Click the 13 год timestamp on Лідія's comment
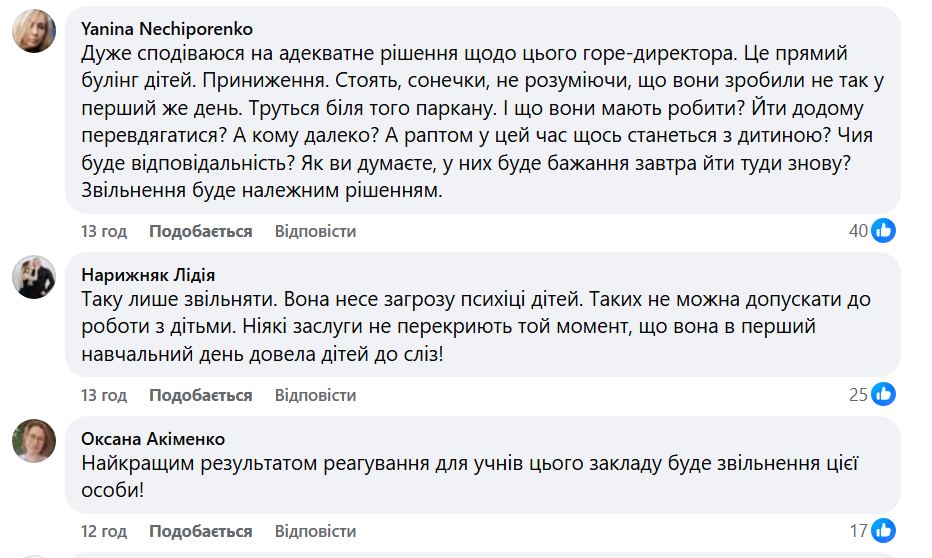This screenshot has height=558, width=932. click(104, 395)
